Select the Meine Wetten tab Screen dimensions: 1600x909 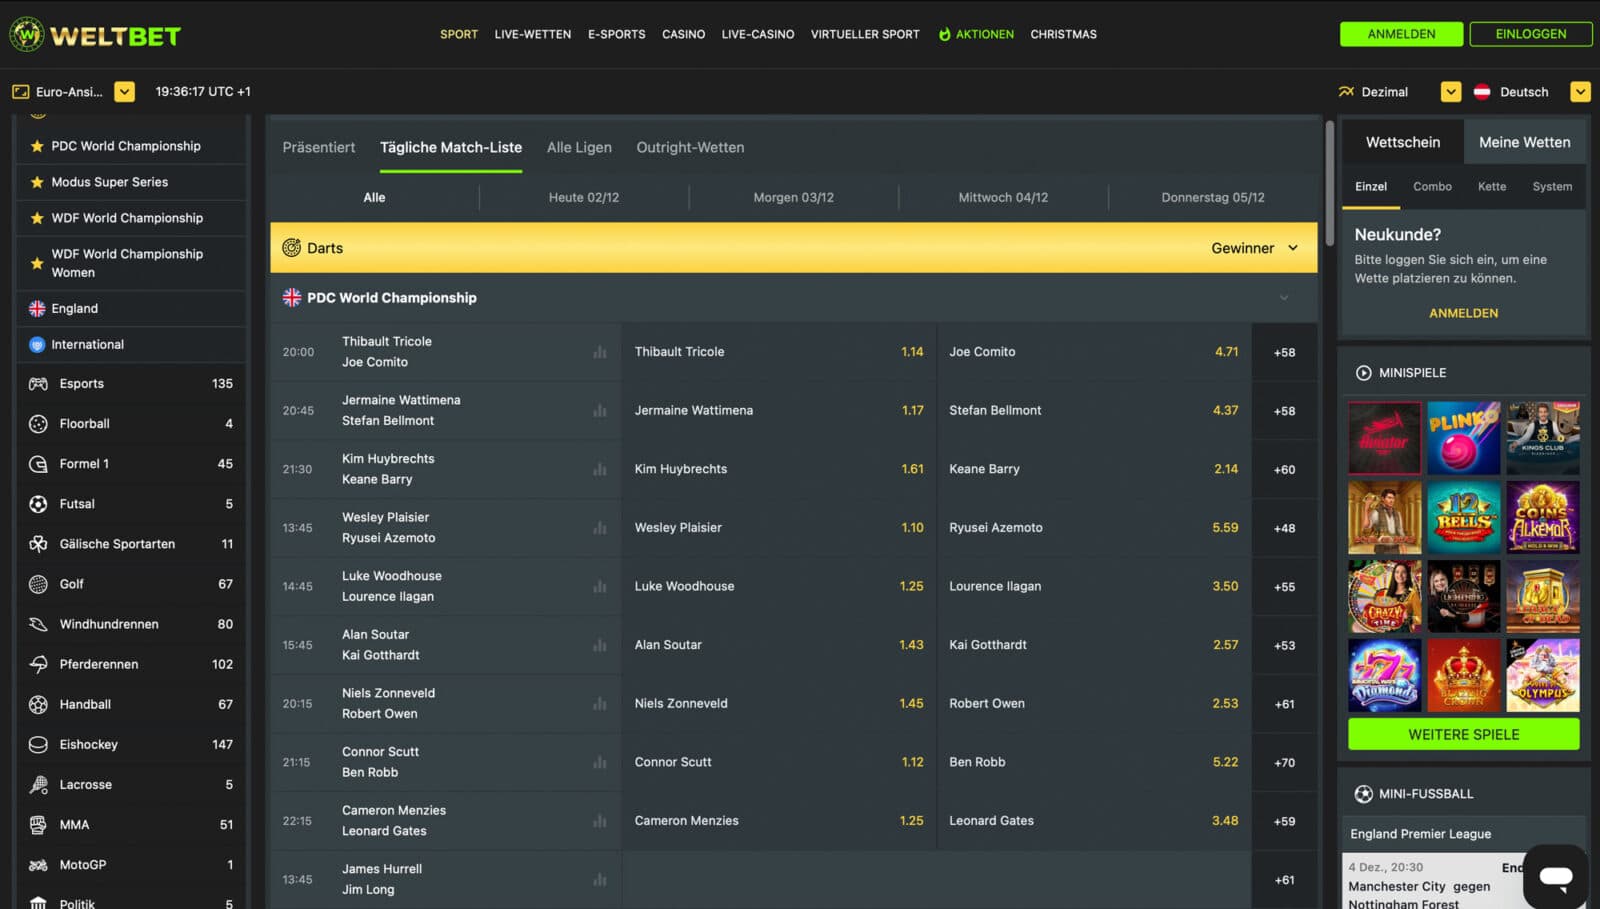point(1524,142)
